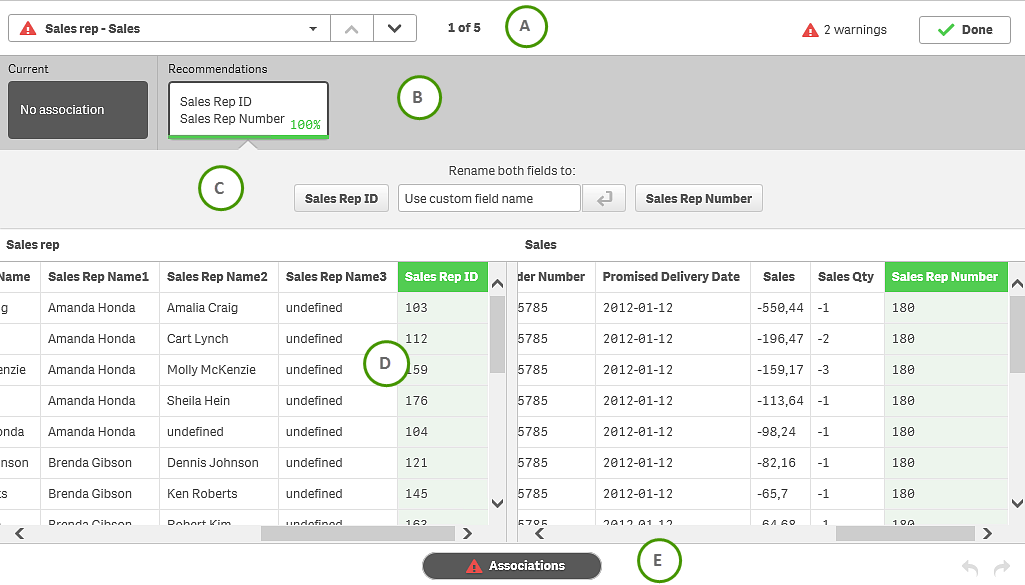Open the Associations tab at the bottom
Viewport: 1025px width, 585px height.
512,566
